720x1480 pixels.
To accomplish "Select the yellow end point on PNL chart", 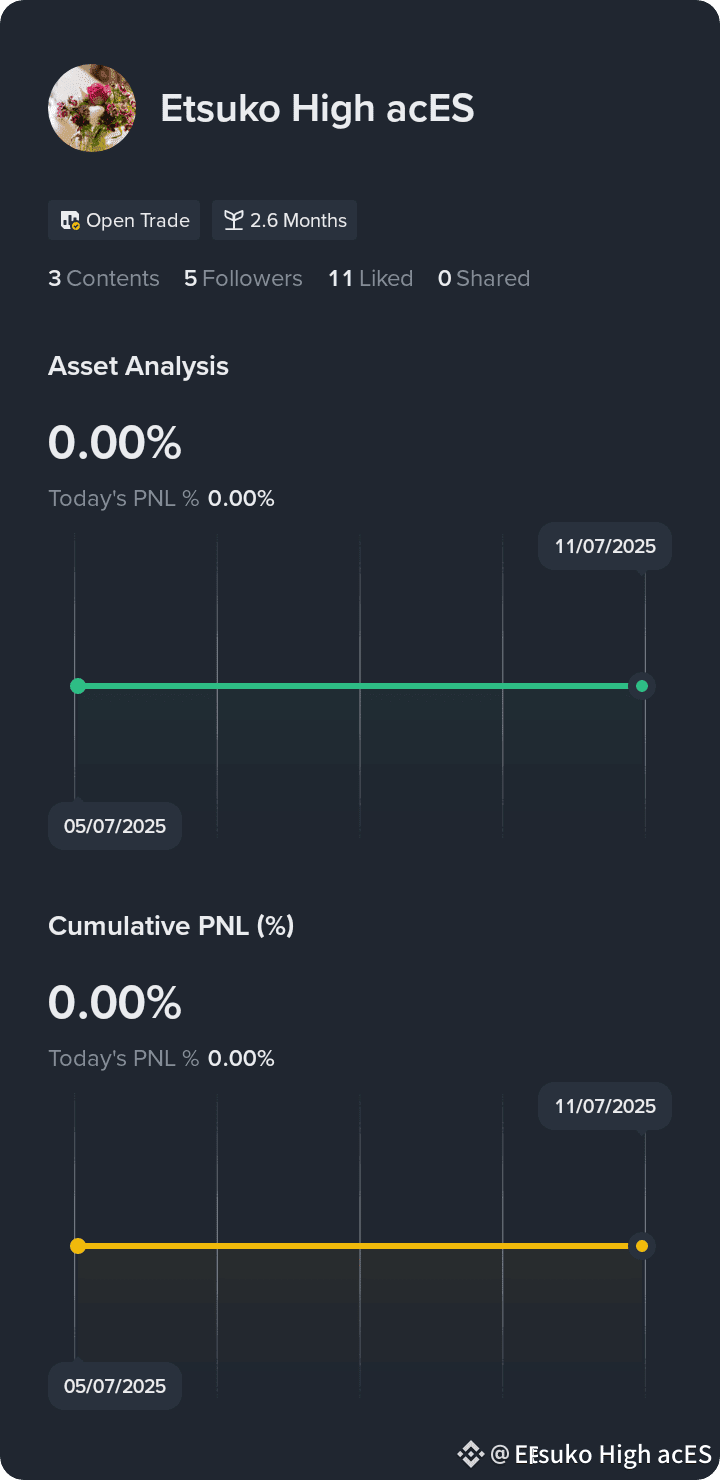I will (x=642, y=1246).
